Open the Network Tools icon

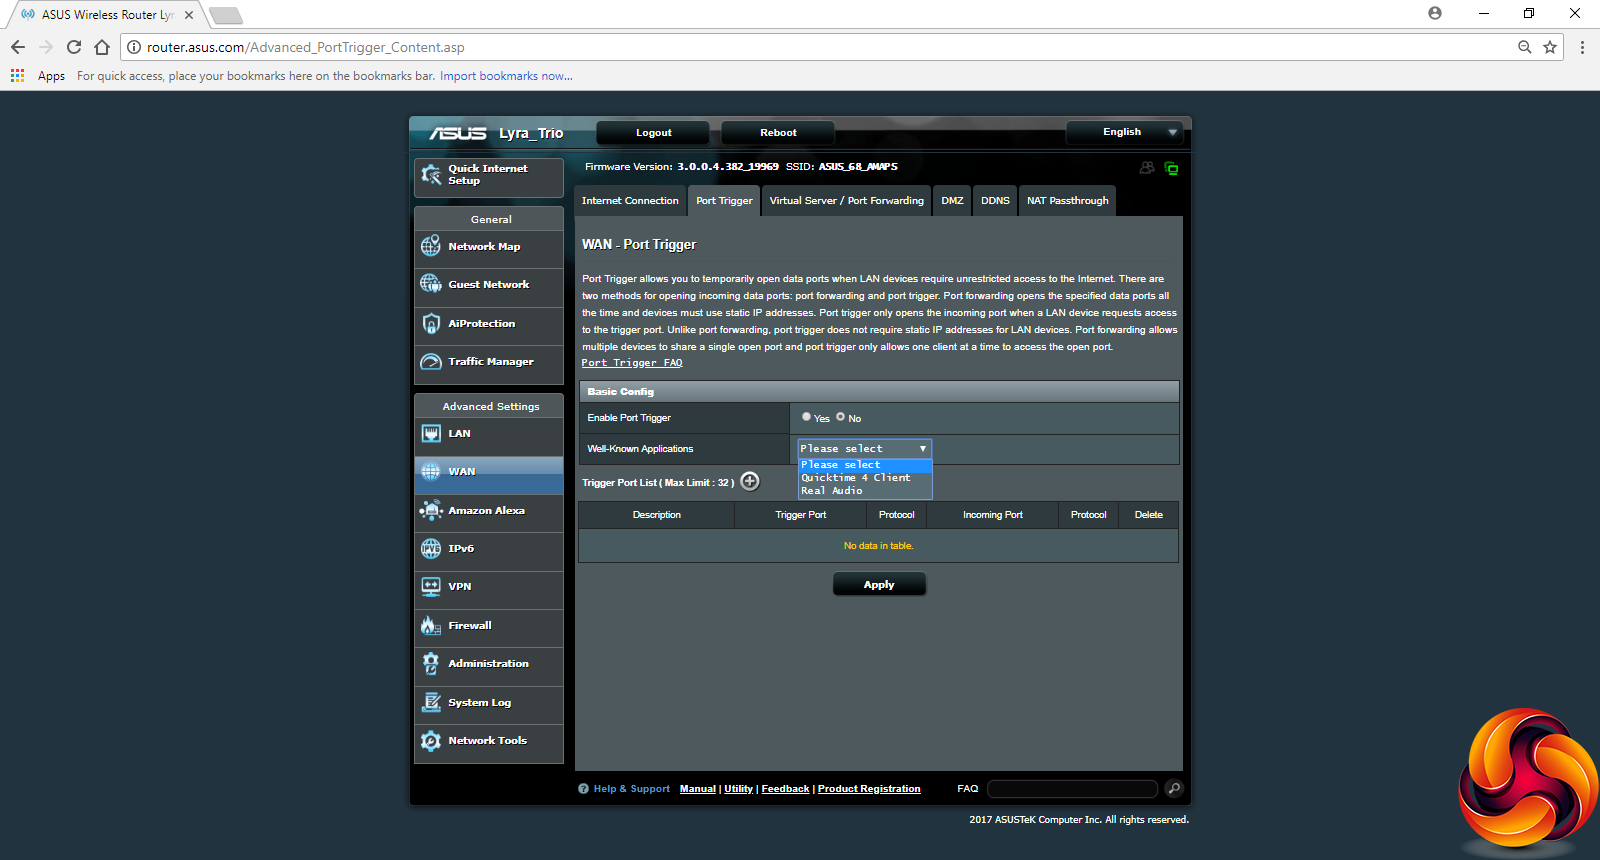click(x=431, y=740)
